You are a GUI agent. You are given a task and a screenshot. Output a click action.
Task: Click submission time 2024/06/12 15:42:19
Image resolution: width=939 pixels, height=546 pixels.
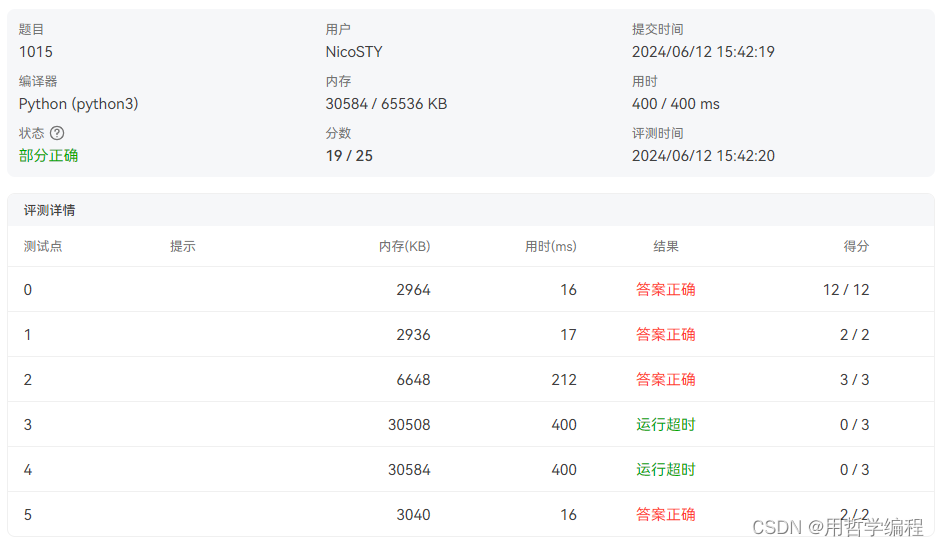click(x=703, y=52)
